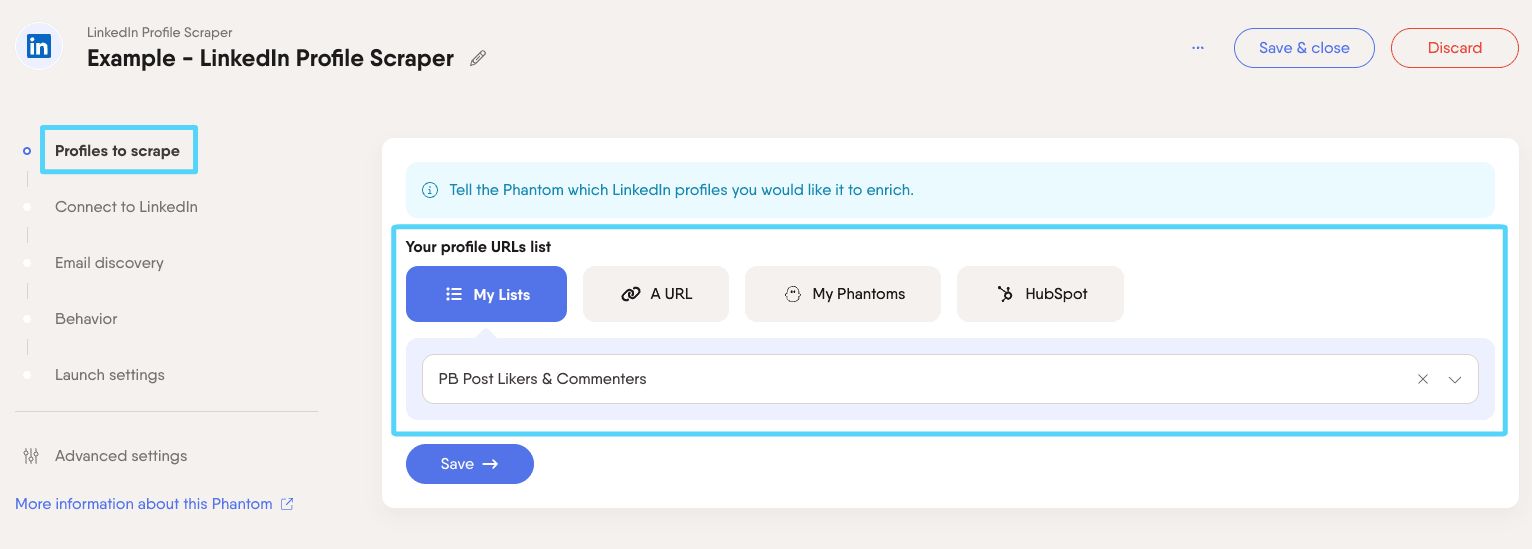1532x549 pixels.
Task: Open the Email discovery step
Action: pos(109,263)
